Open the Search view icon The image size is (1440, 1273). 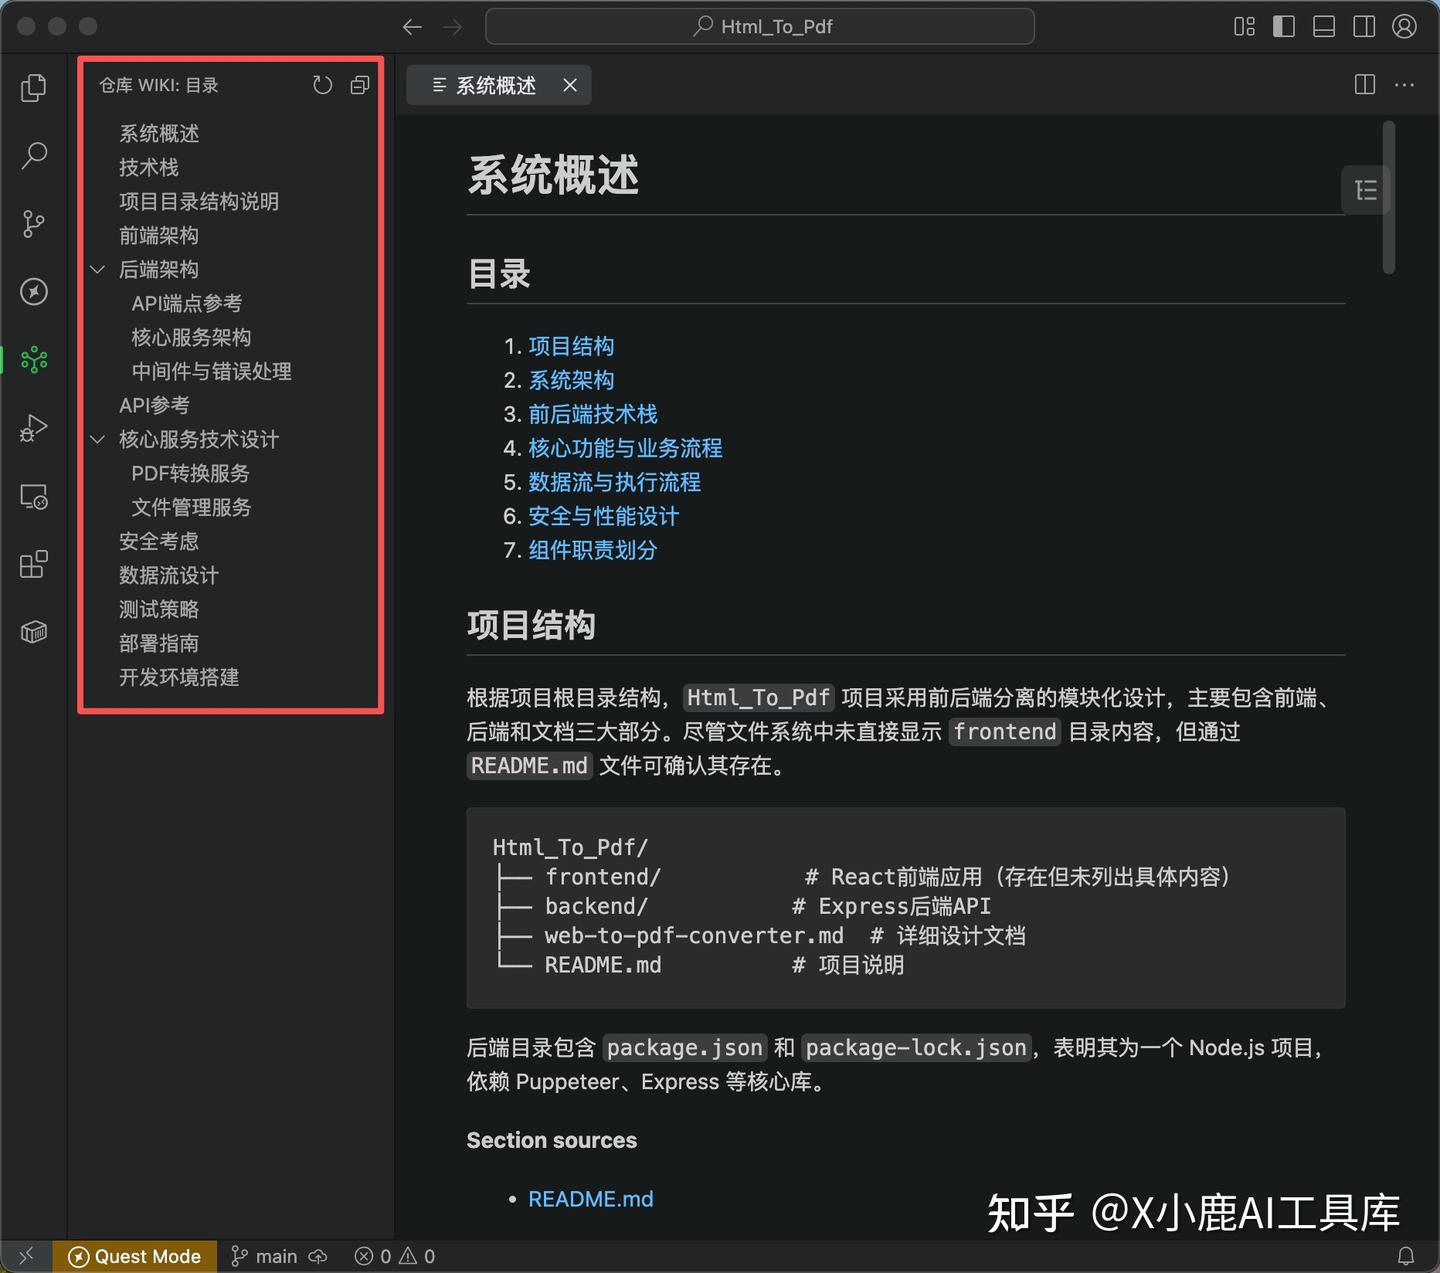pyautogui.click(x=33, y=156)
